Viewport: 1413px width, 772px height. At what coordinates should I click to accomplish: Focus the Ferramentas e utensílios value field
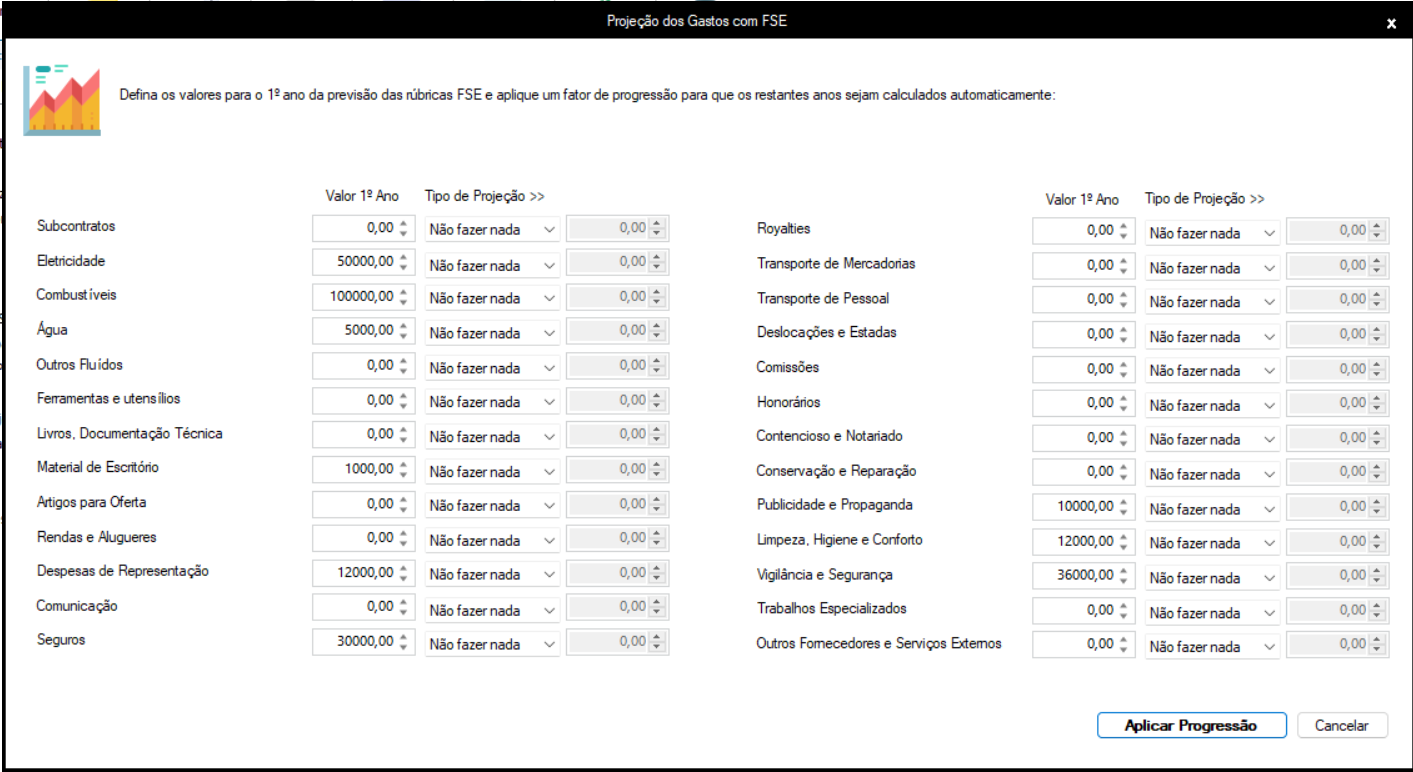[363, 400]
